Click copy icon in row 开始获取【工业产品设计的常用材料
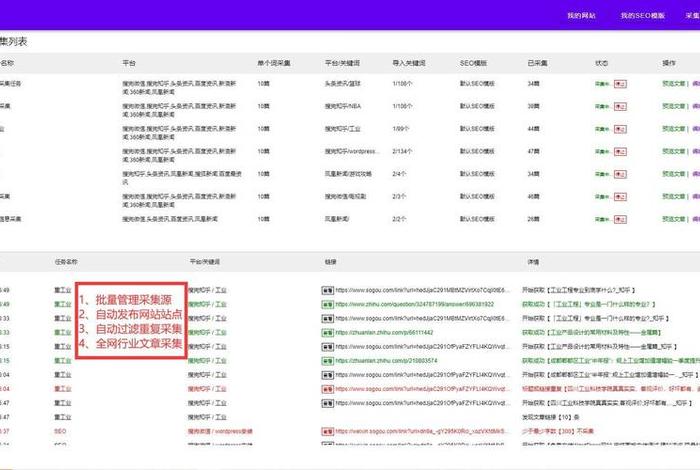700x470 pixels. click(x=328, y=347)
